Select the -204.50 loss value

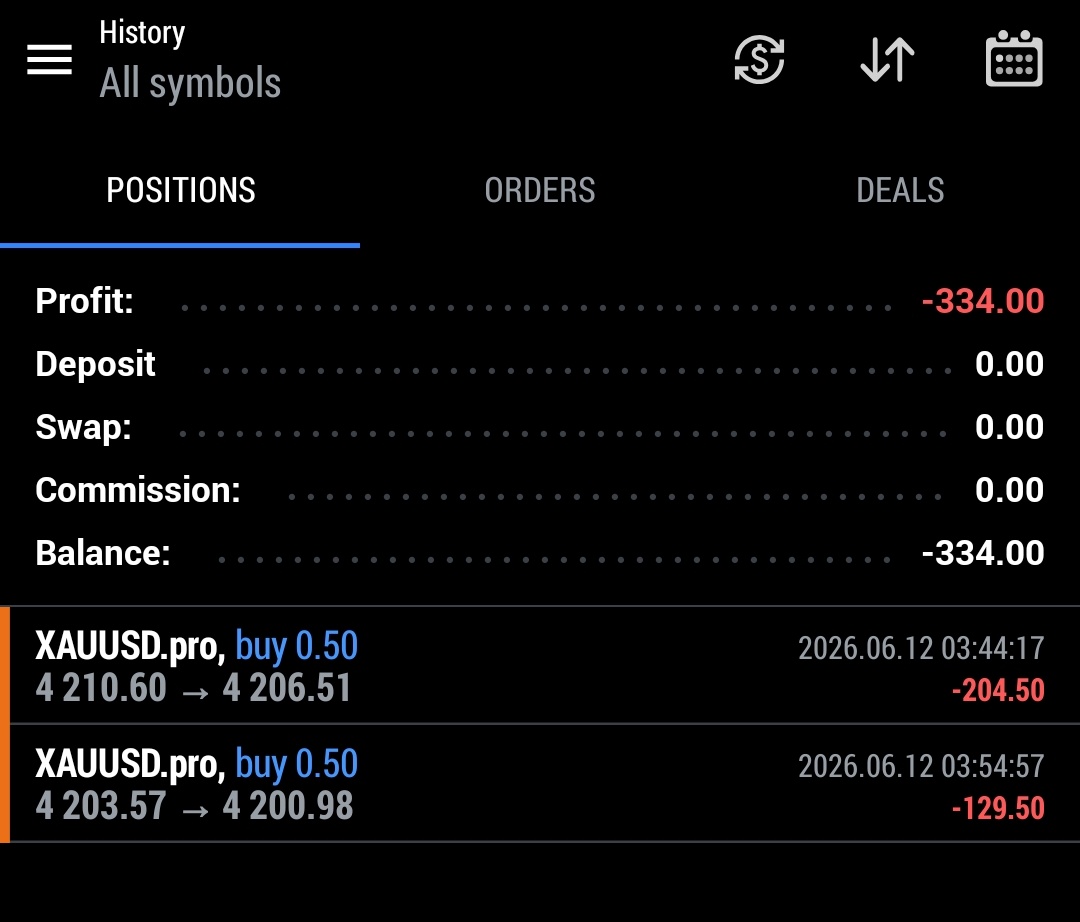tap(998, 690)
